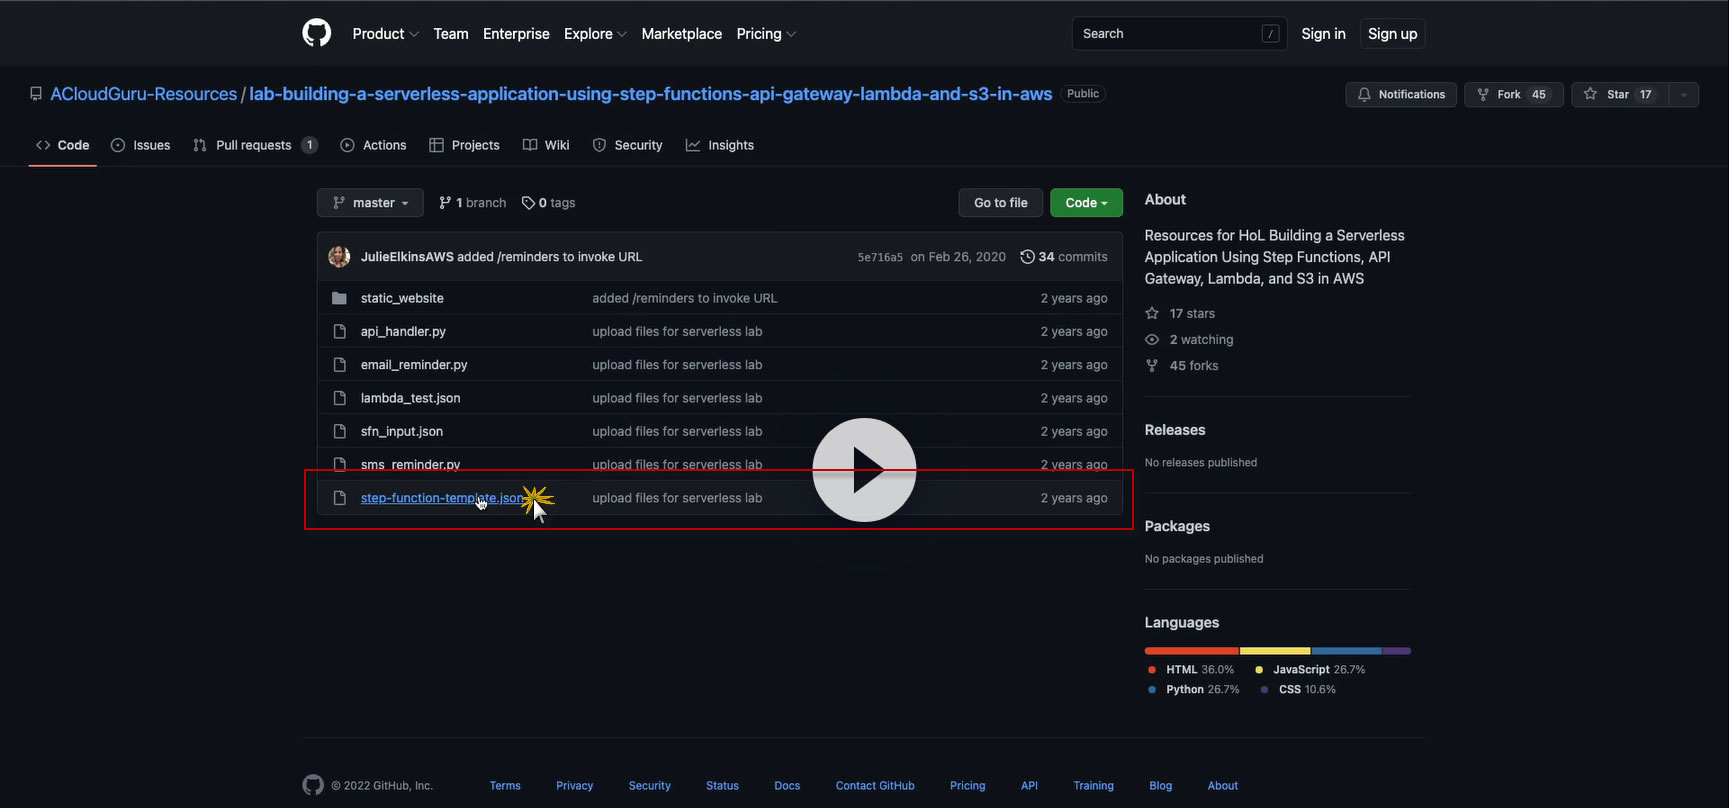Viewport: 1729px width, 808px height.
Task: Open the Actions tab
Action: [x=373, y=145]
